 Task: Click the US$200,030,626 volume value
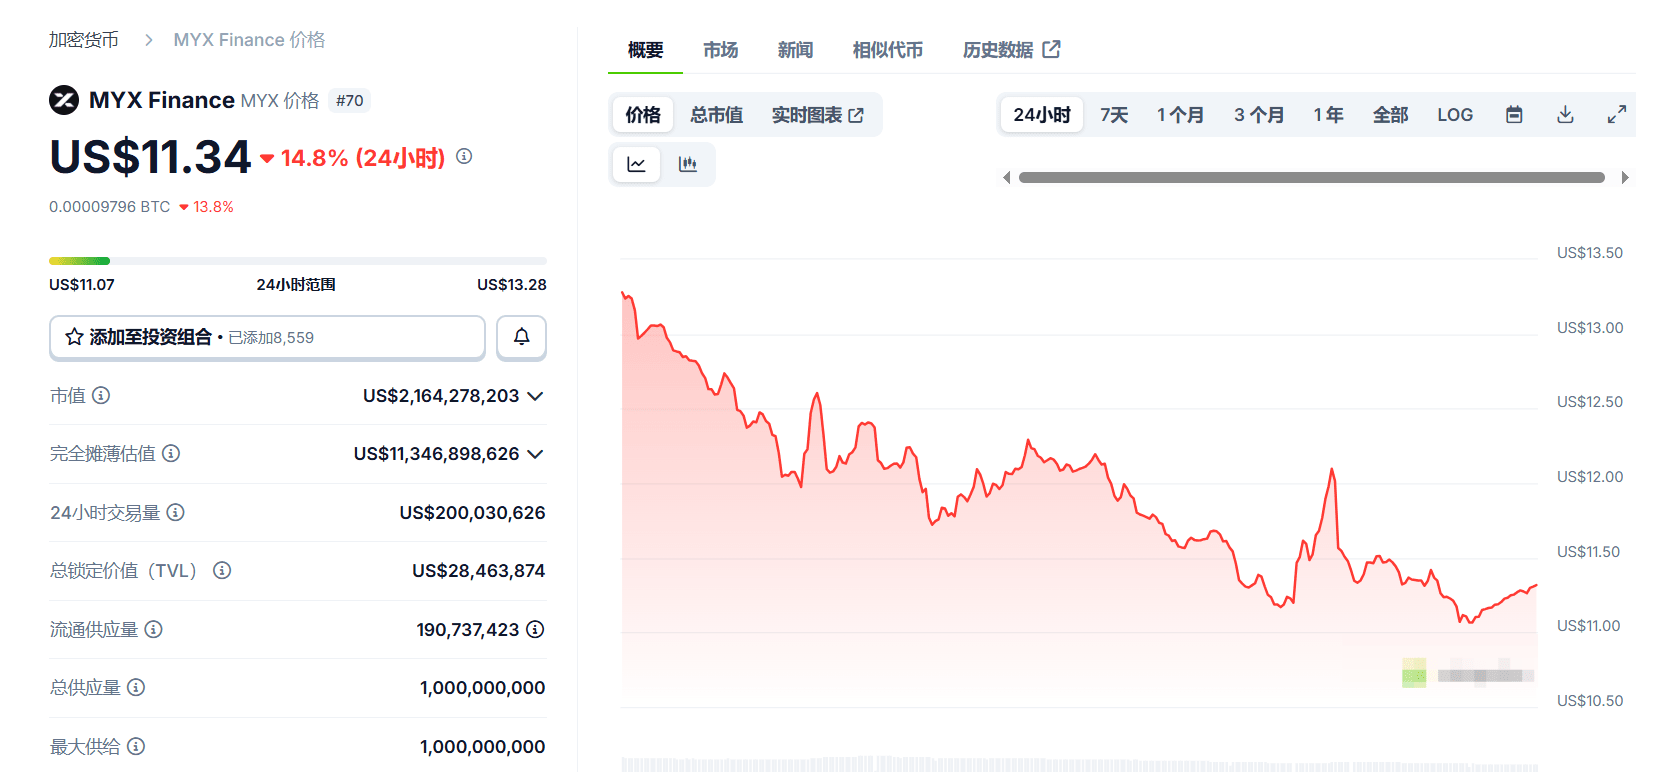coord(472,513)
